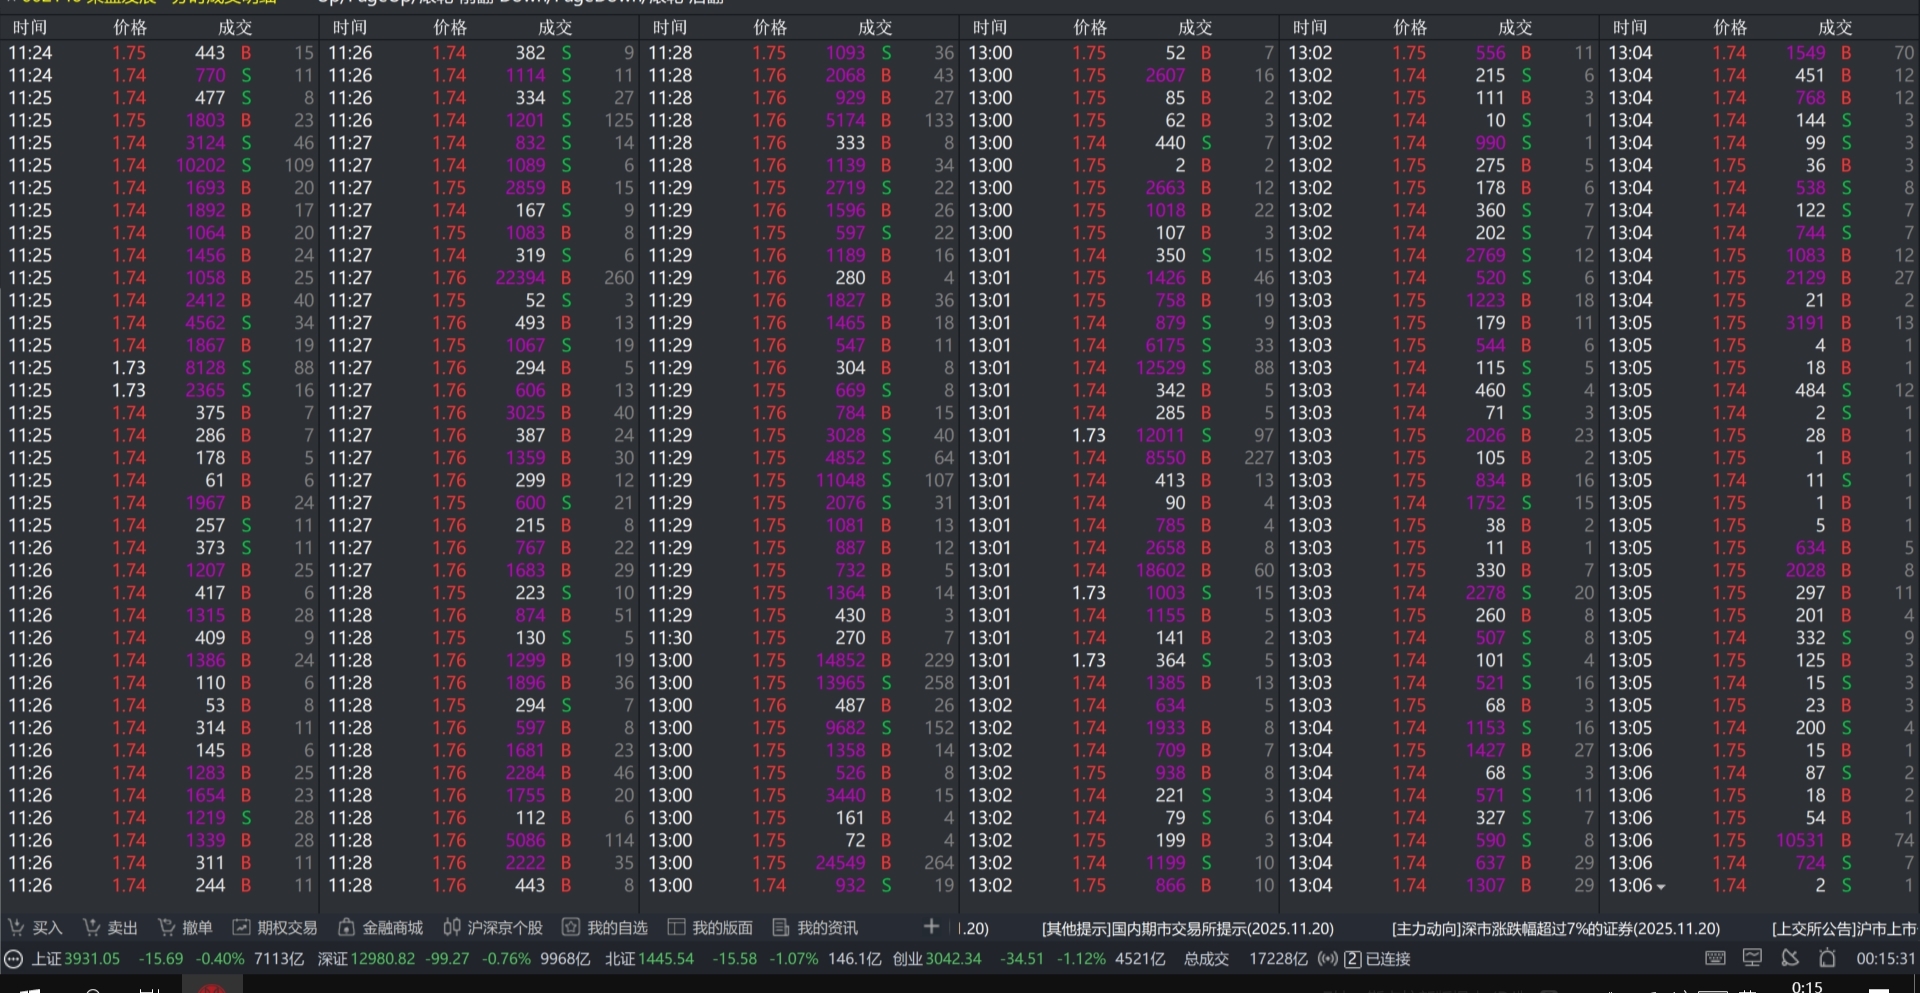Click the 创业 index value 3042.34
This screenshot has height=993, width=1920.
pyautogui.click(x=954, y=959)
